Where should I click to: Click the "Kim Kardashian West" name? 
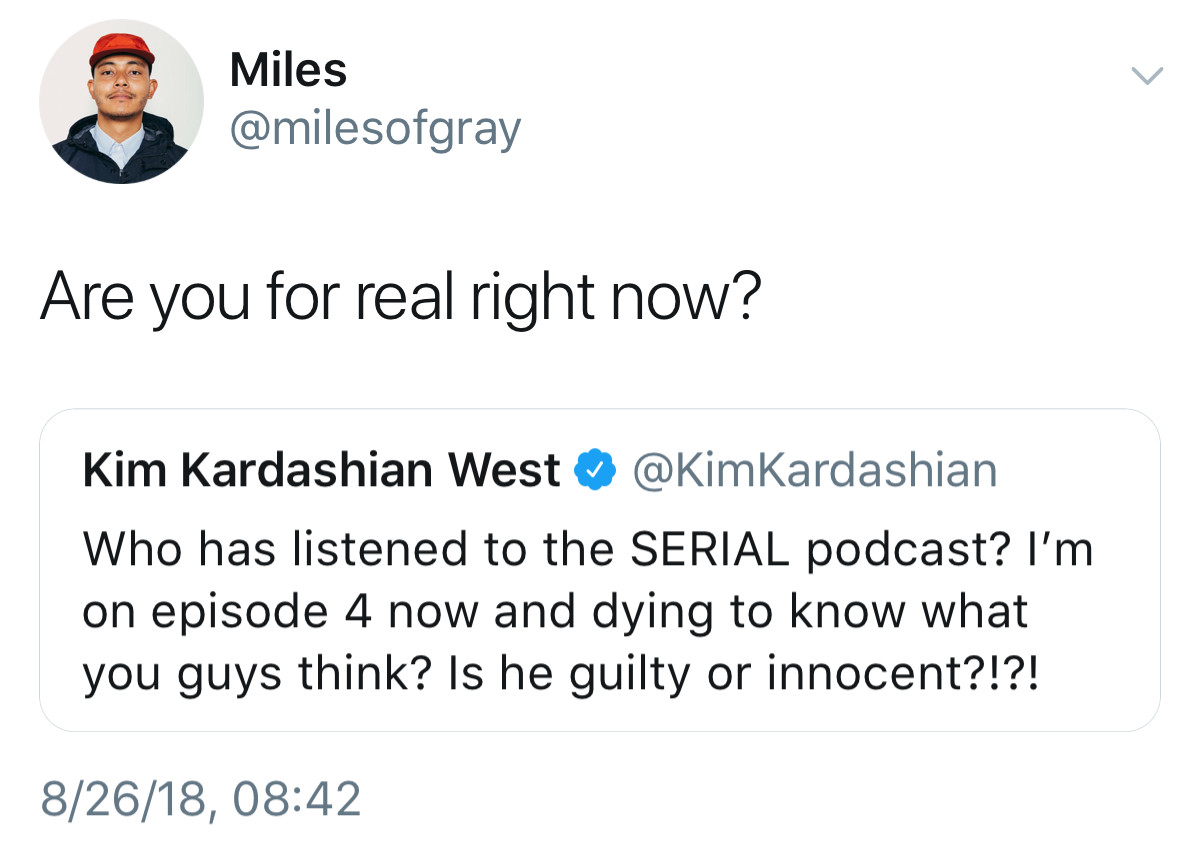[321, 471]
